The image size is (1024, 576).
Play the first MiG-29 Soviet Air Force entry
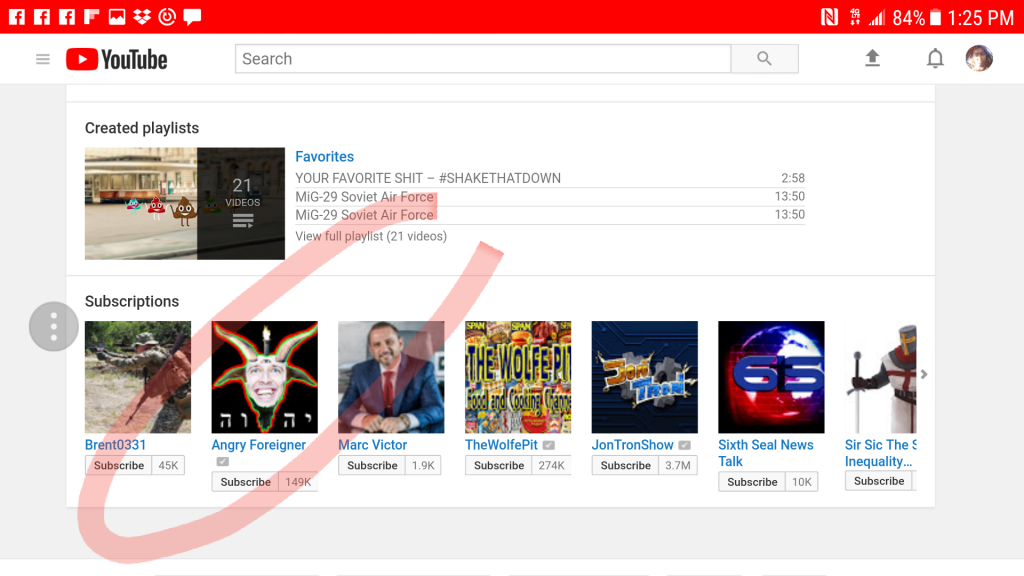pyautogui.click(x=364, y=197)
